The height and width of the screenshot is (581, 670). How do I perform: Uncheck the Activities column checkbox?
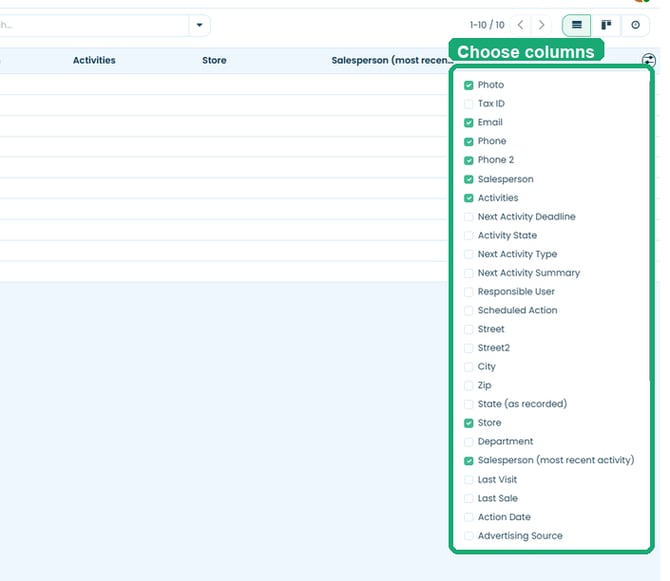point(469,198)
